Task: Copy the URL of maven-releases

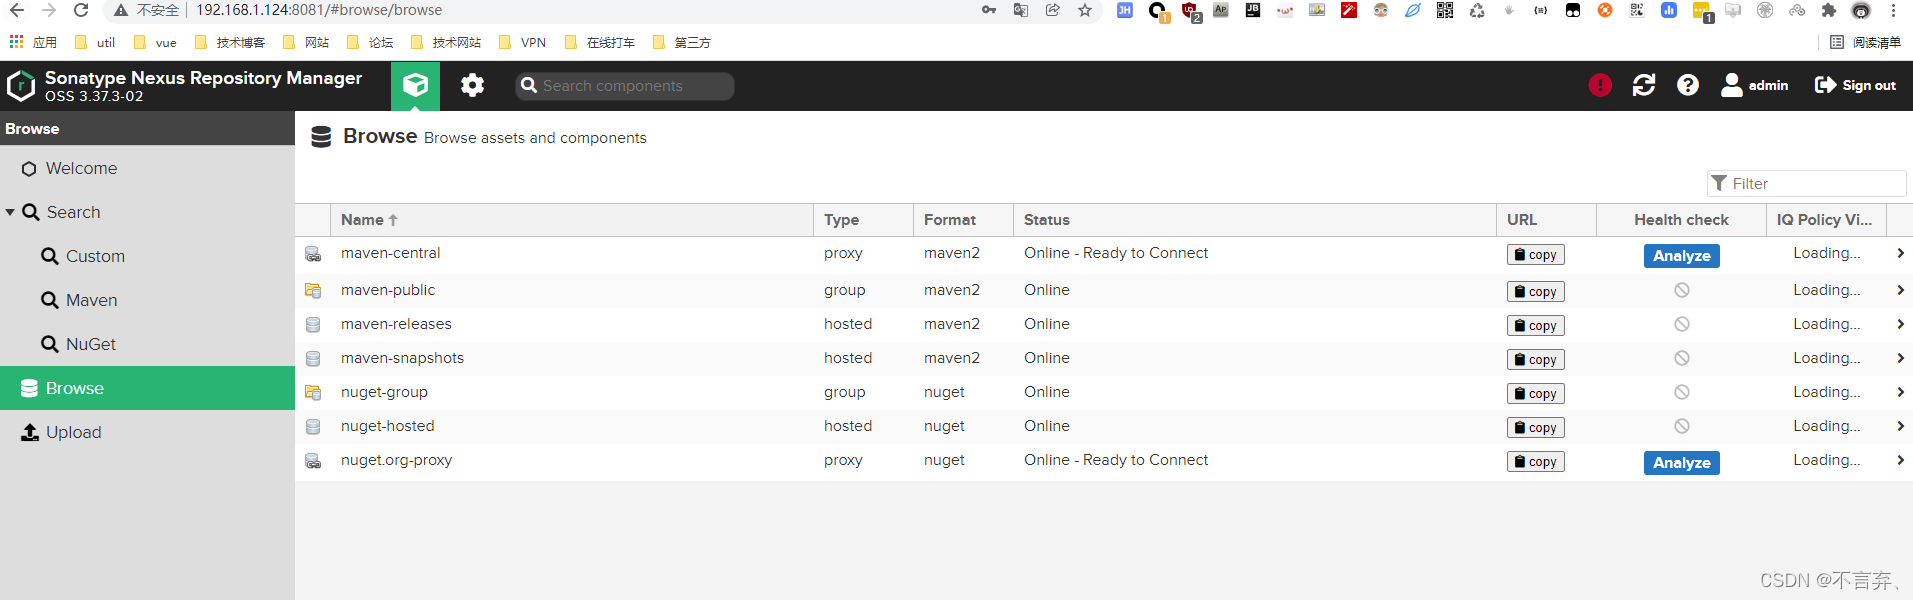Action: 1536,326
